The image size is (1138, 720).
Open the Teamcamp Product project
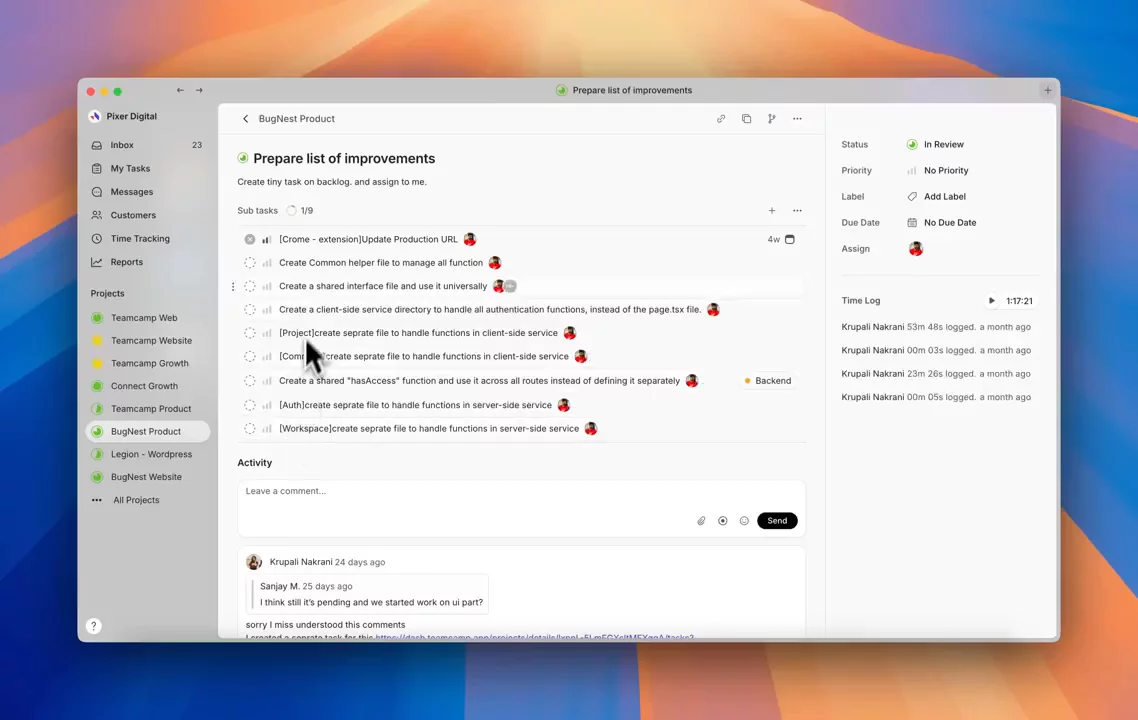[151, 409]
